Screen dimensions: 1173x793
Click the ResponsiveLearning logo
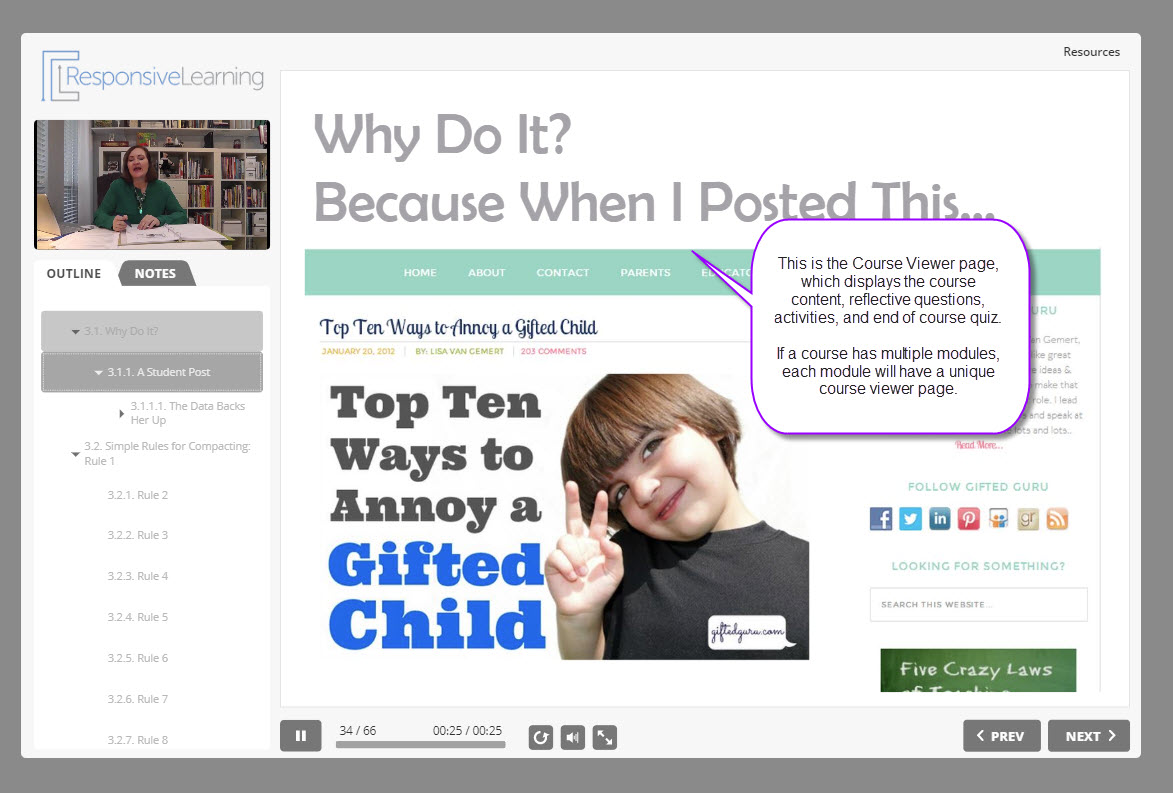(x=153, y=76)
